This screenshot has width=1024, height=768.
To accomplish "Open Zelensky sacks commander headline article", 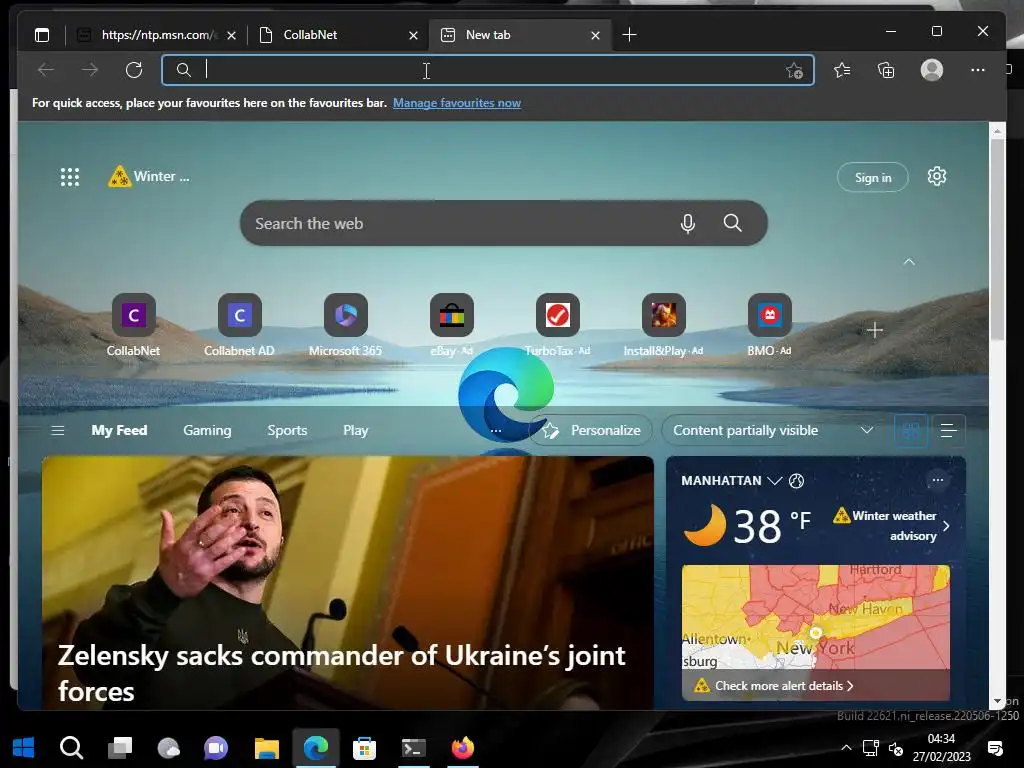I will [x=342, y=673].
